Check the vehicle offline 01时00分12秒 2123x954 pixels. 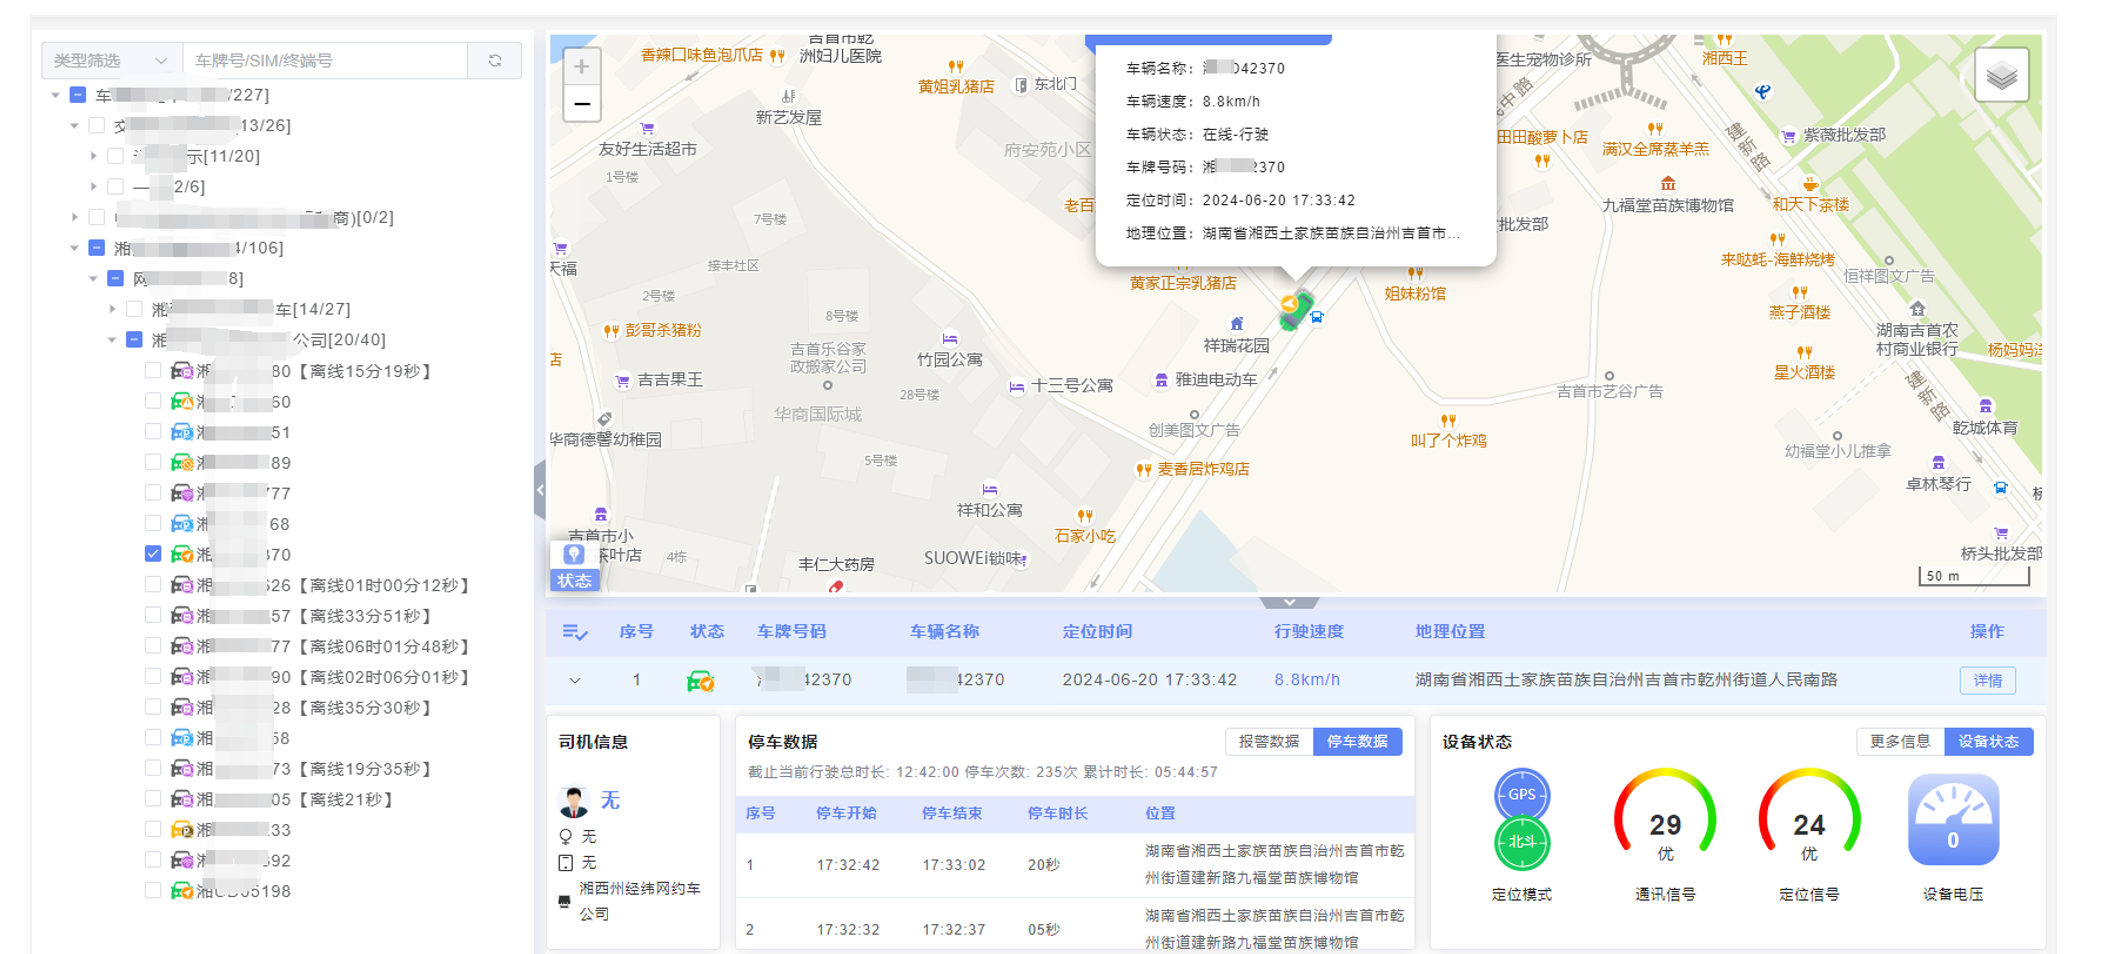(153, 585)
